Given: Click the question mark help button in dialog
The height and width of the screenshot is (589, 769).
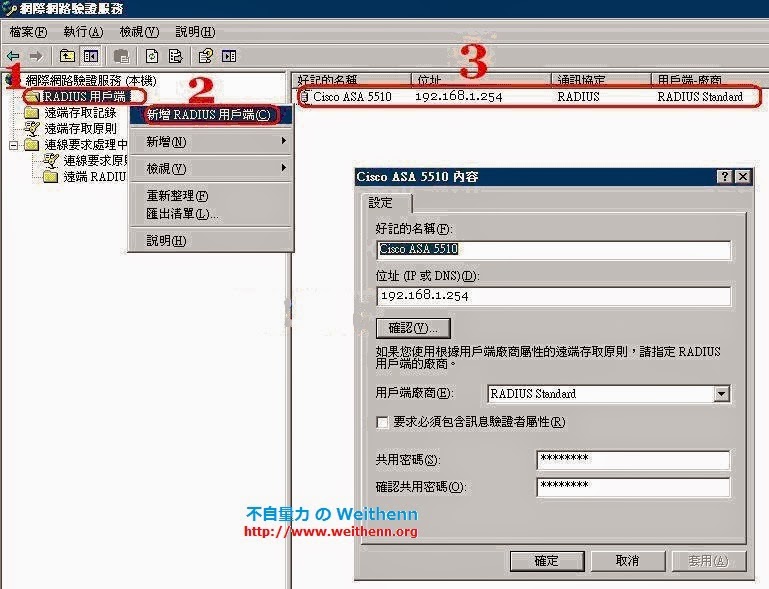Looking at the screenshot, I should tap(724, 177).
